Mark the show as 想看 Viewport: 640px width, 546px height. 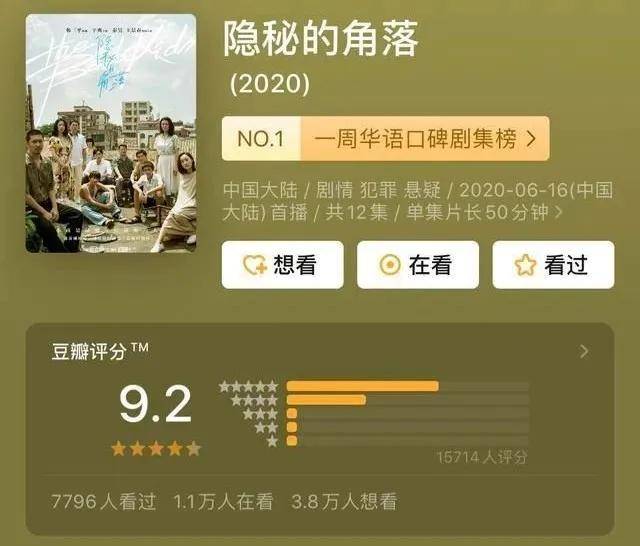tap(283, 265)
